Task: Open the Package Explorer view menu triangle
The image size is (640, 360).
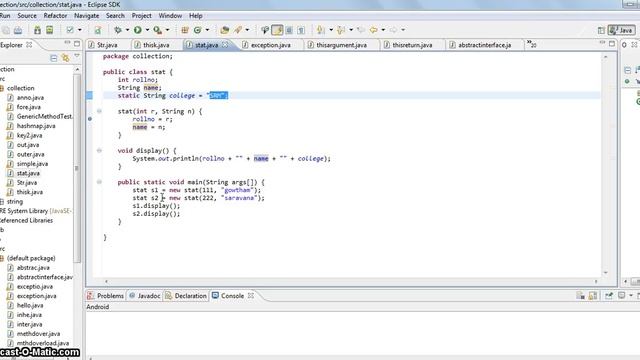Action: tap(77, 56)
